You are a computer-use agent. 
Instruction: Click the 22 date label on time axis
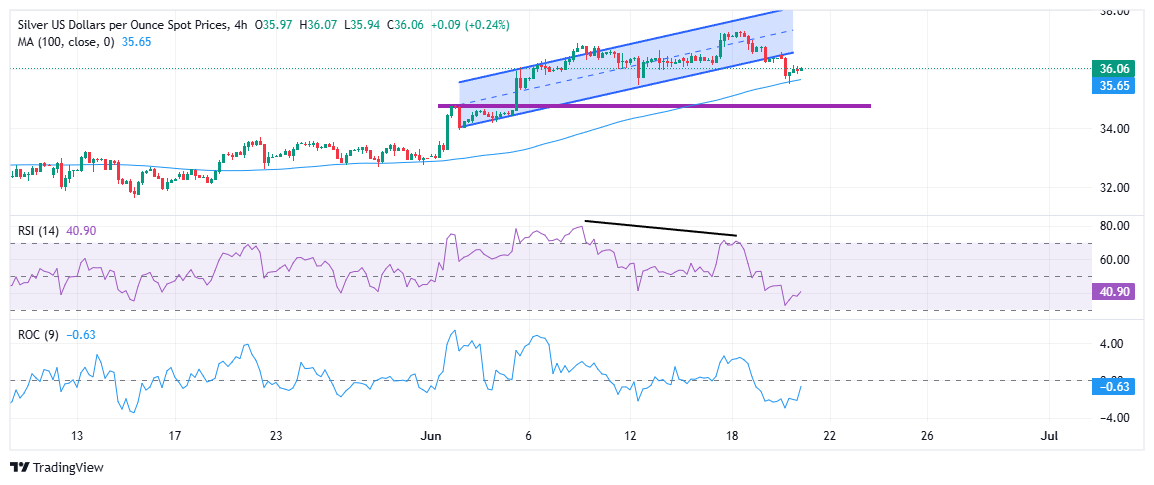[x=829, y=436]
